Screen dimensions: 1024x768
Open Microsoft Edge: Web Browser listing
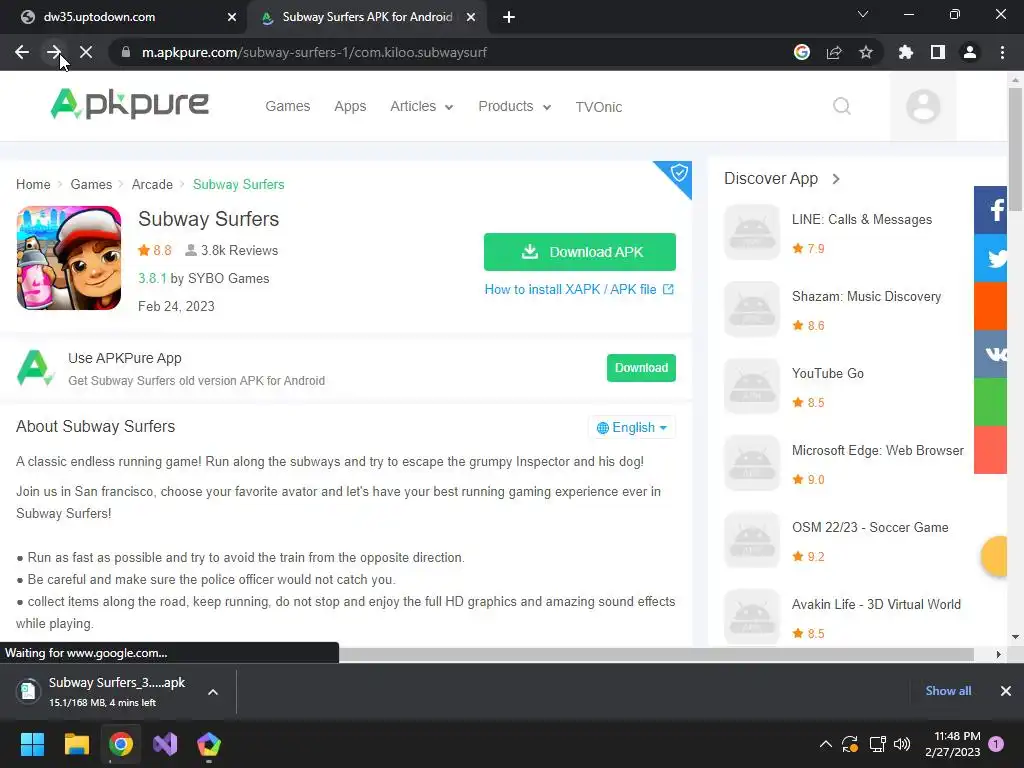click(877, 451)
